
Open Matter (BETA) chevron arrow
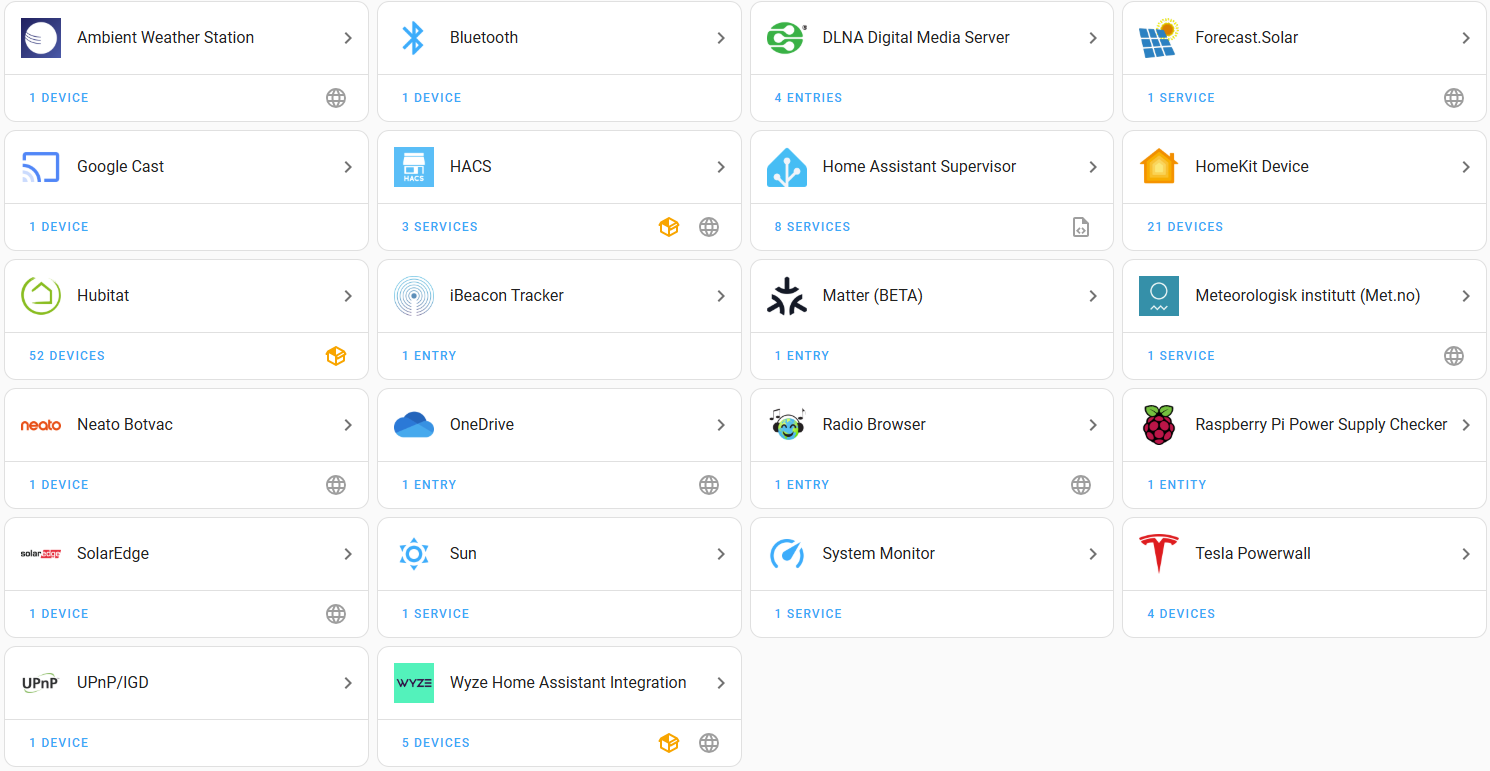[x=1093, y=296]
